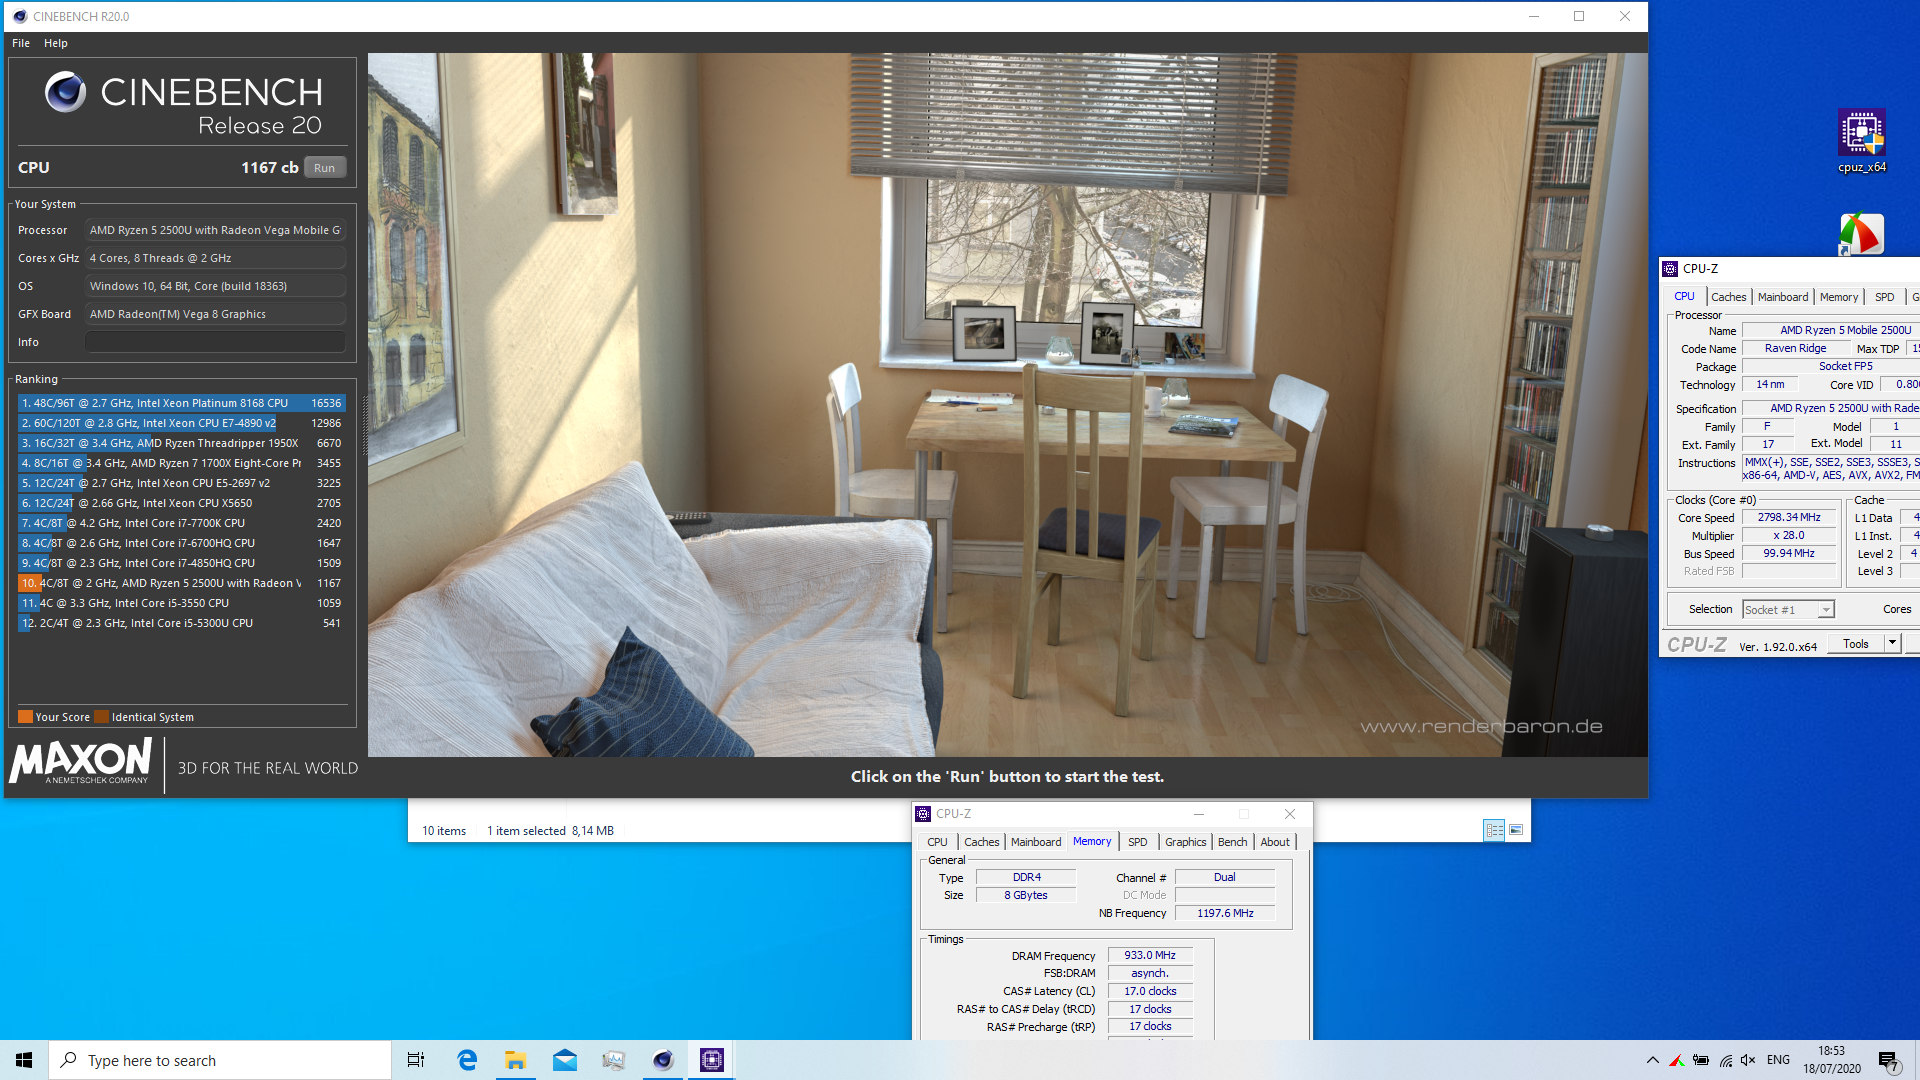Click the Maxon logo

point(80,762)
